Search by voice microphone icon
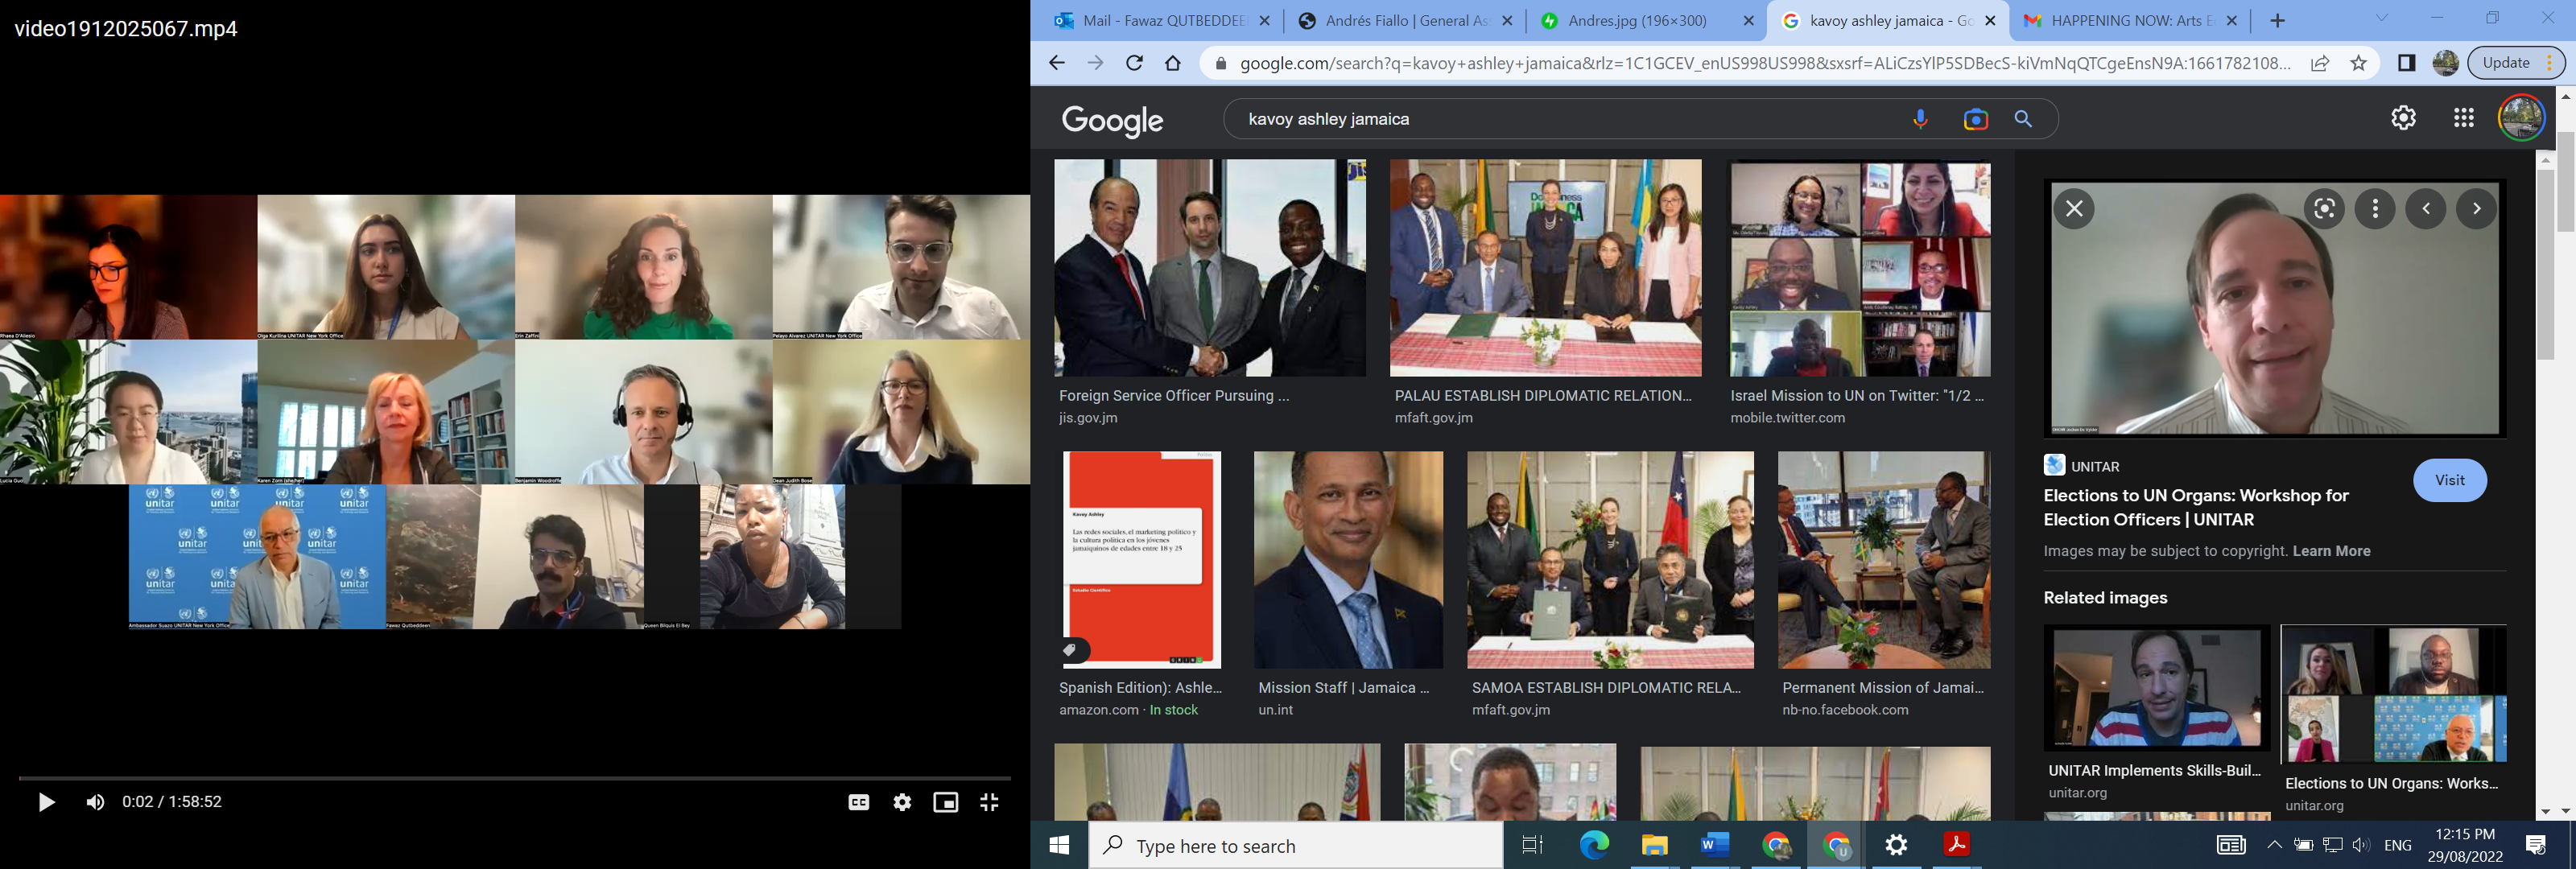Viewport: 2576px width, 869px height. 1920,119
